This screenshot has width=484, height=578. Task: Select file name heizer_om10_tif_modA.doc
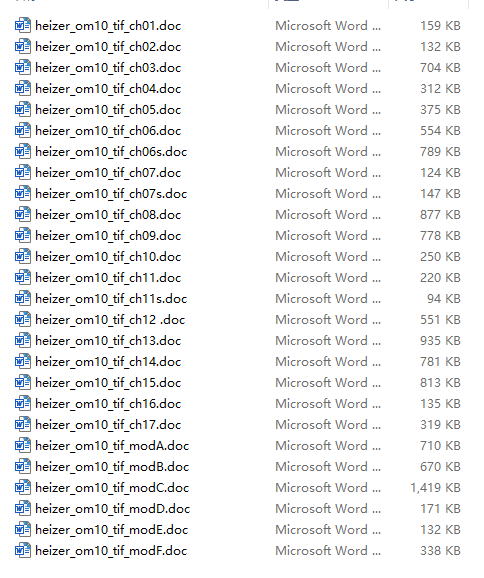click(x=112, y=446)
